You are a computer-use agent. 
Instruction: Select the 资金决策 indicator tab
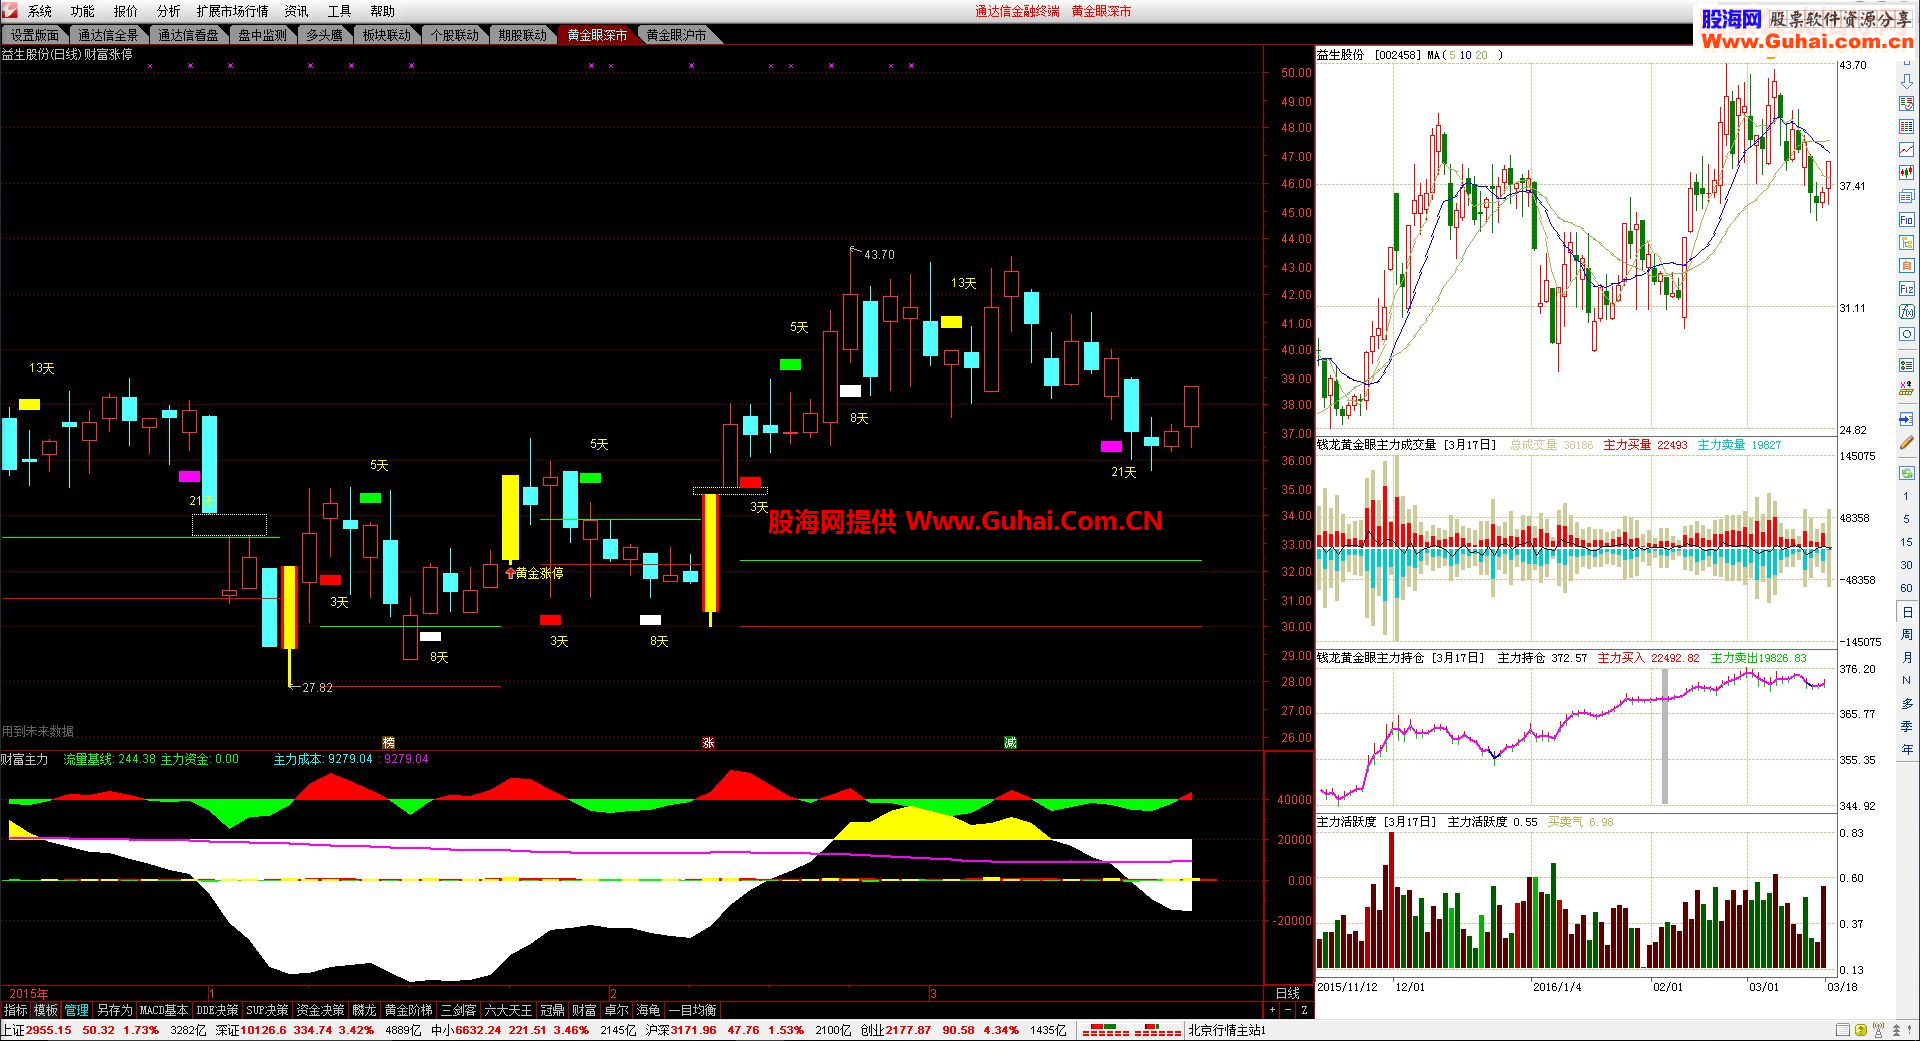coord(320,1011)
